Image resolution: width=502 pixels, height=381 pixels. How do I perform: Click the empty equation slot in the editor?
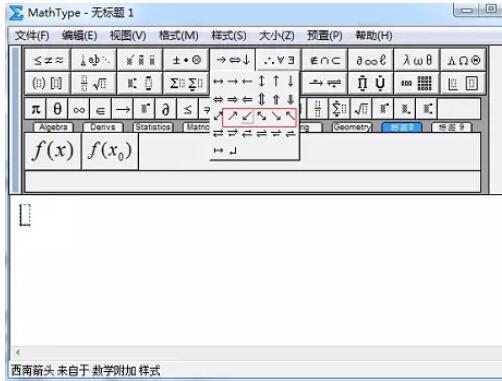pos(25,215)
